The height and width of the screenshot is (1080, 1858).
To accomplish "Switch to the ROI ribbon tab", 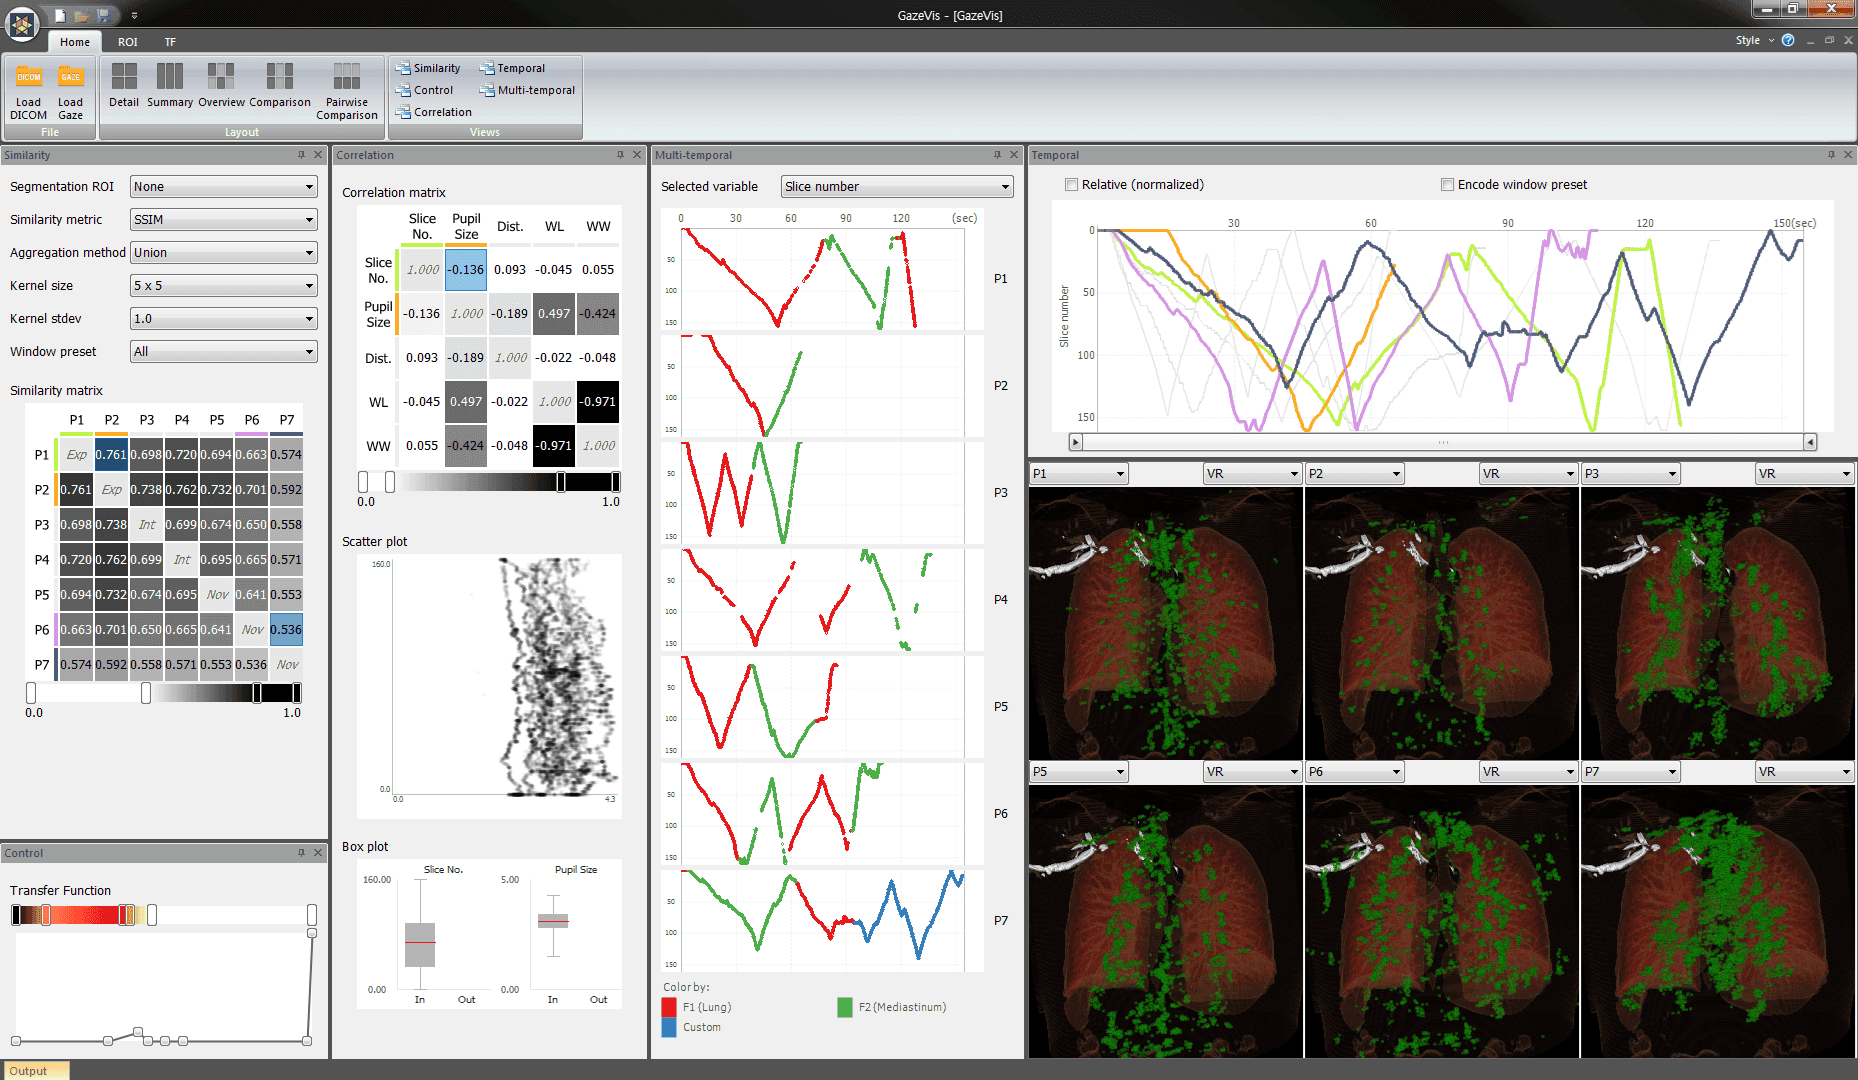I will pos(127,42).
